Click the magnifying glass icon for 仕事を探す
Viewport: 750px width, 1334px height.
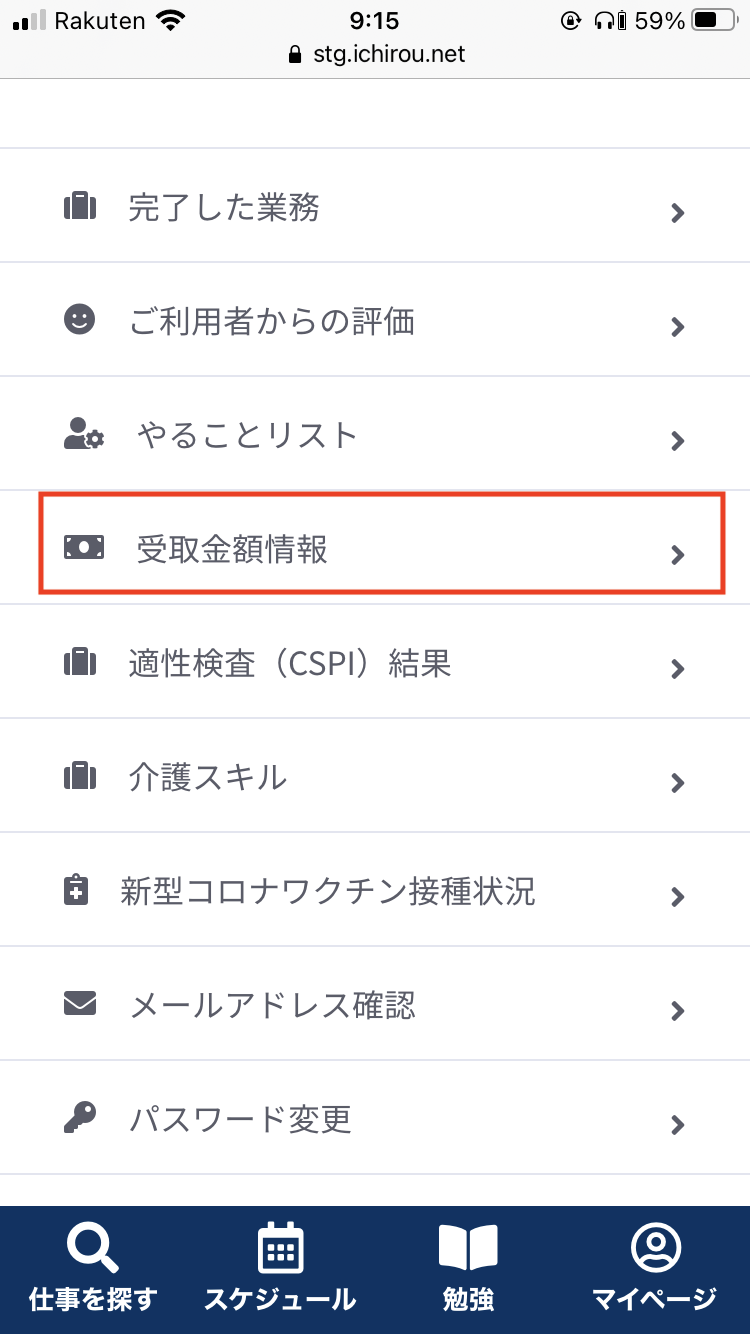pos(92,1247)
